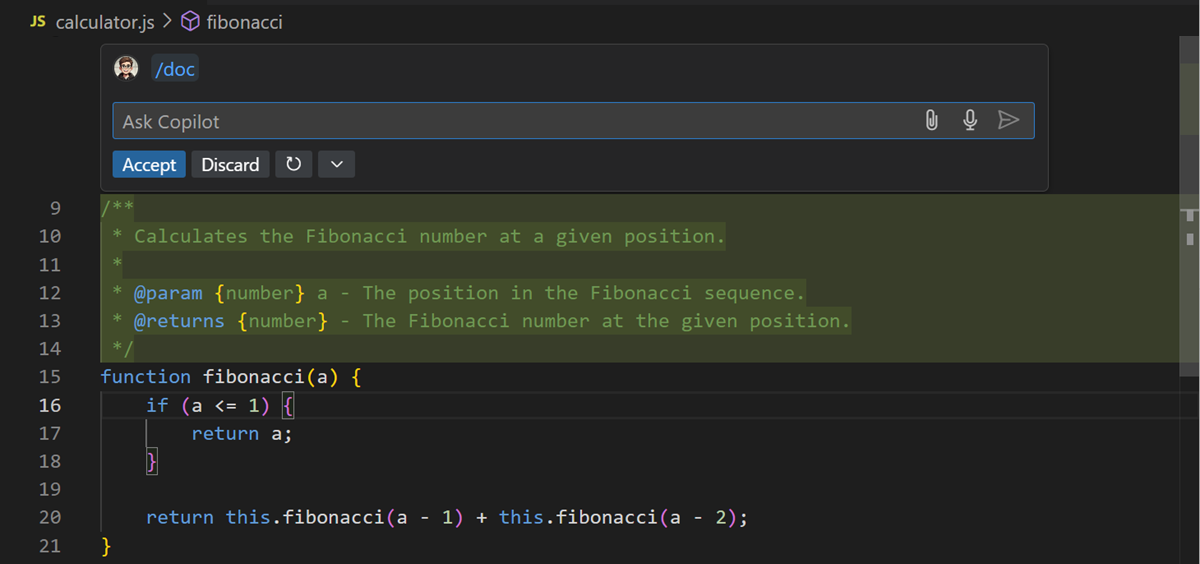Click the user avatar beside /doc

tap(126, 69)
